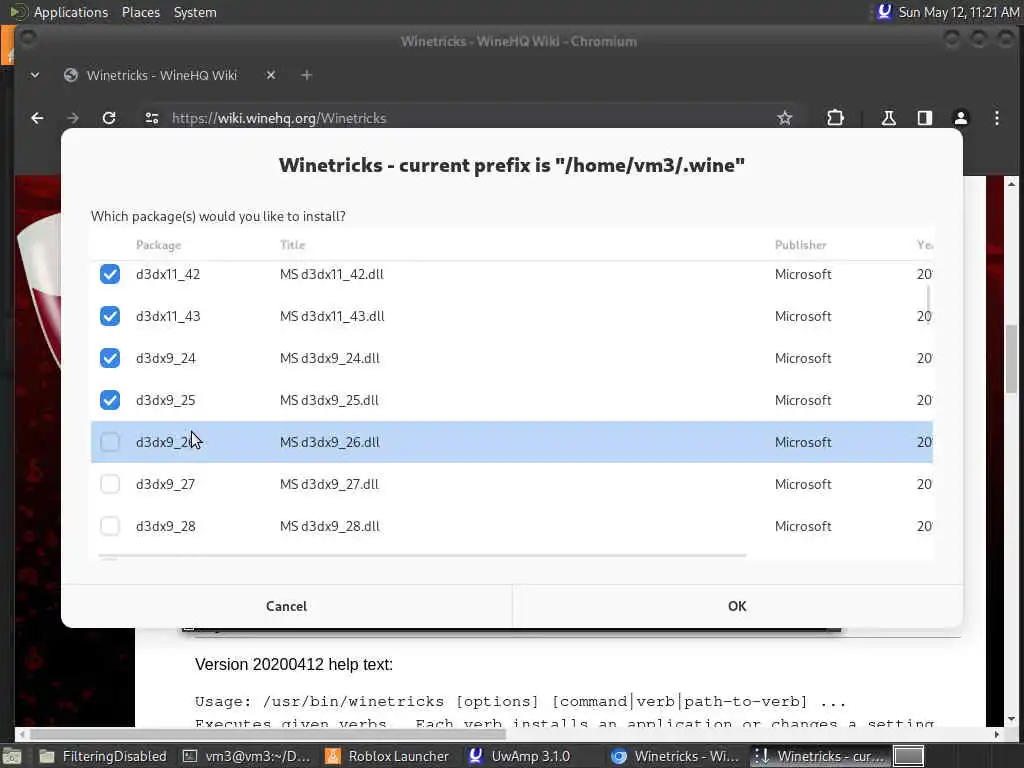Image resolution: width=1024 pixels, height=768 pixels.
Task: Switch to Winetricks - WineHQ Wiki tab
Action: point(161,75)
